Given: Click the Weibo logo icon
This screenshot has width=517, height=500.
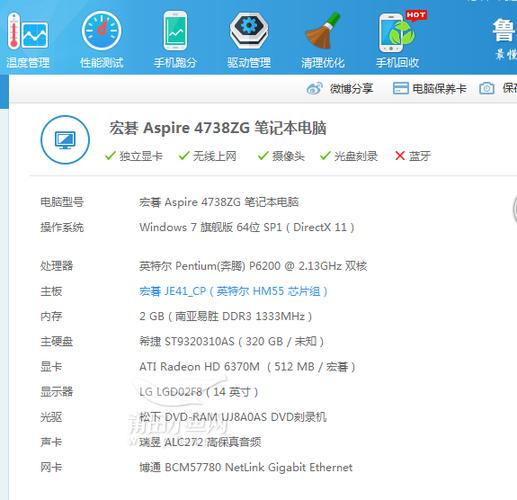Looking at the screenshot, I should point(315,88).
